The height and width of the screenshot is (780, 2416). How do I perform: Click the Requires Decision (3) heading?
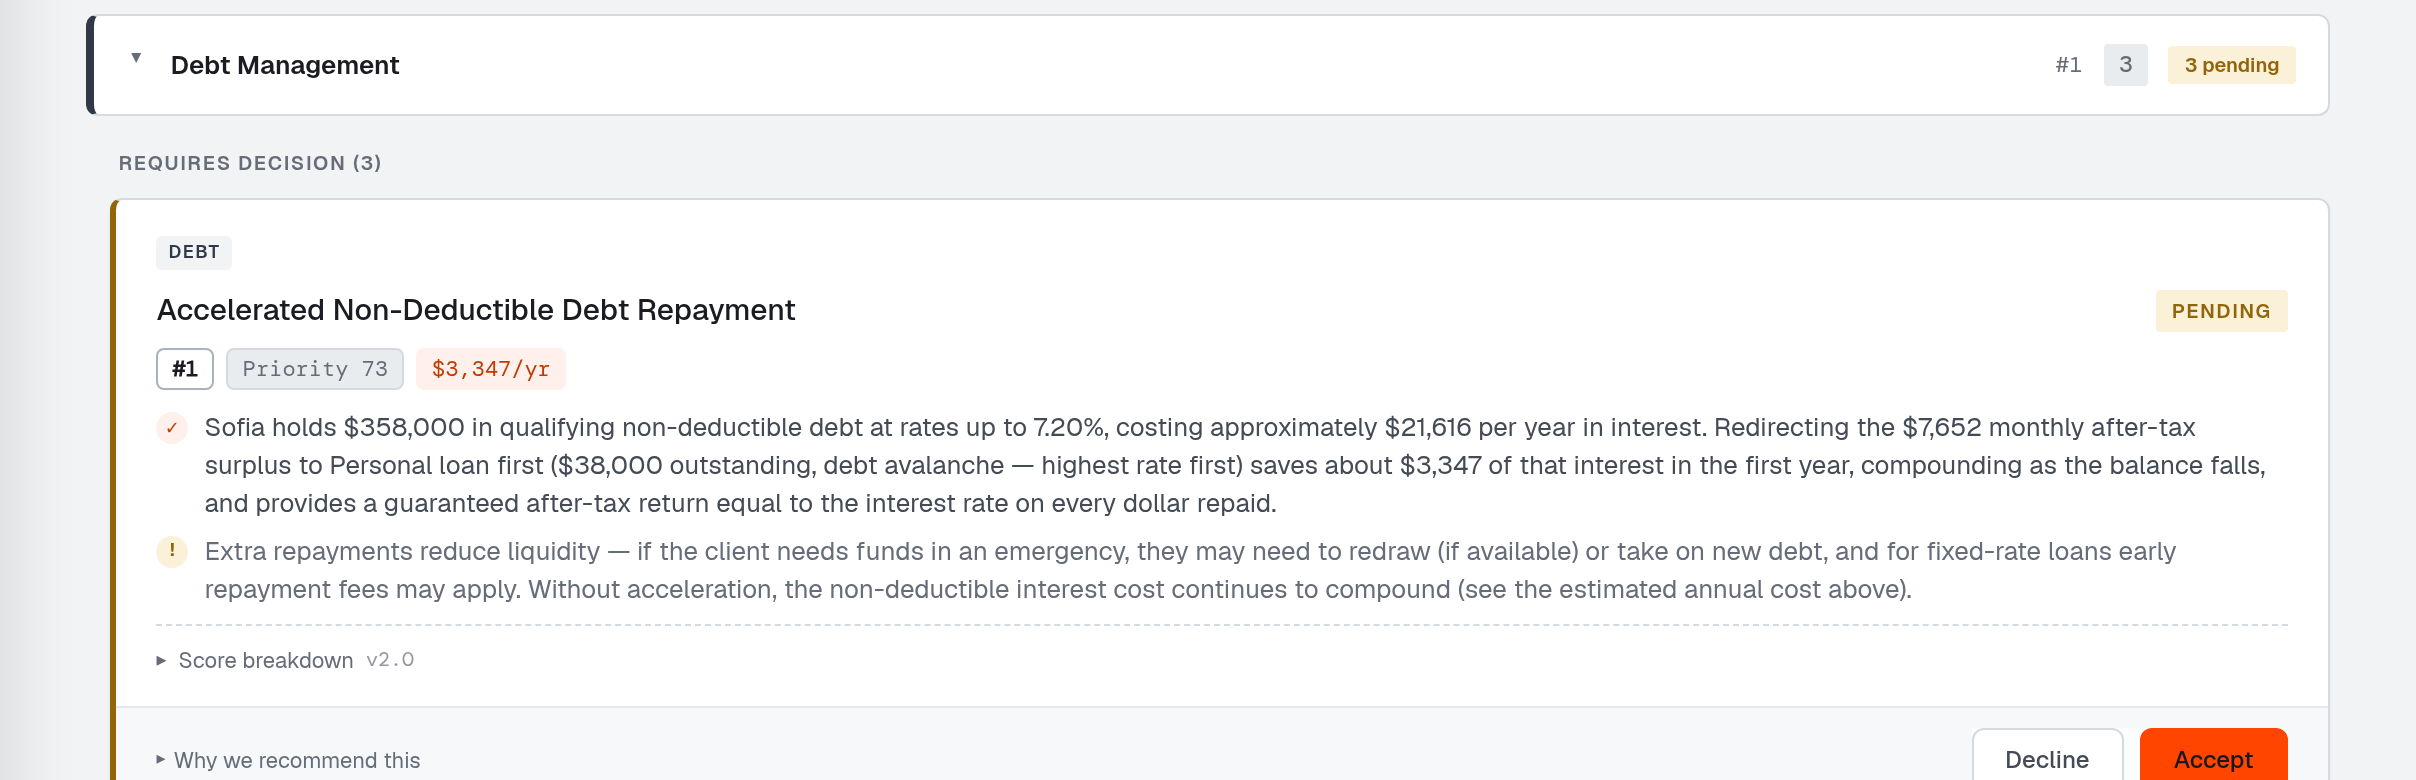point(250,163)
